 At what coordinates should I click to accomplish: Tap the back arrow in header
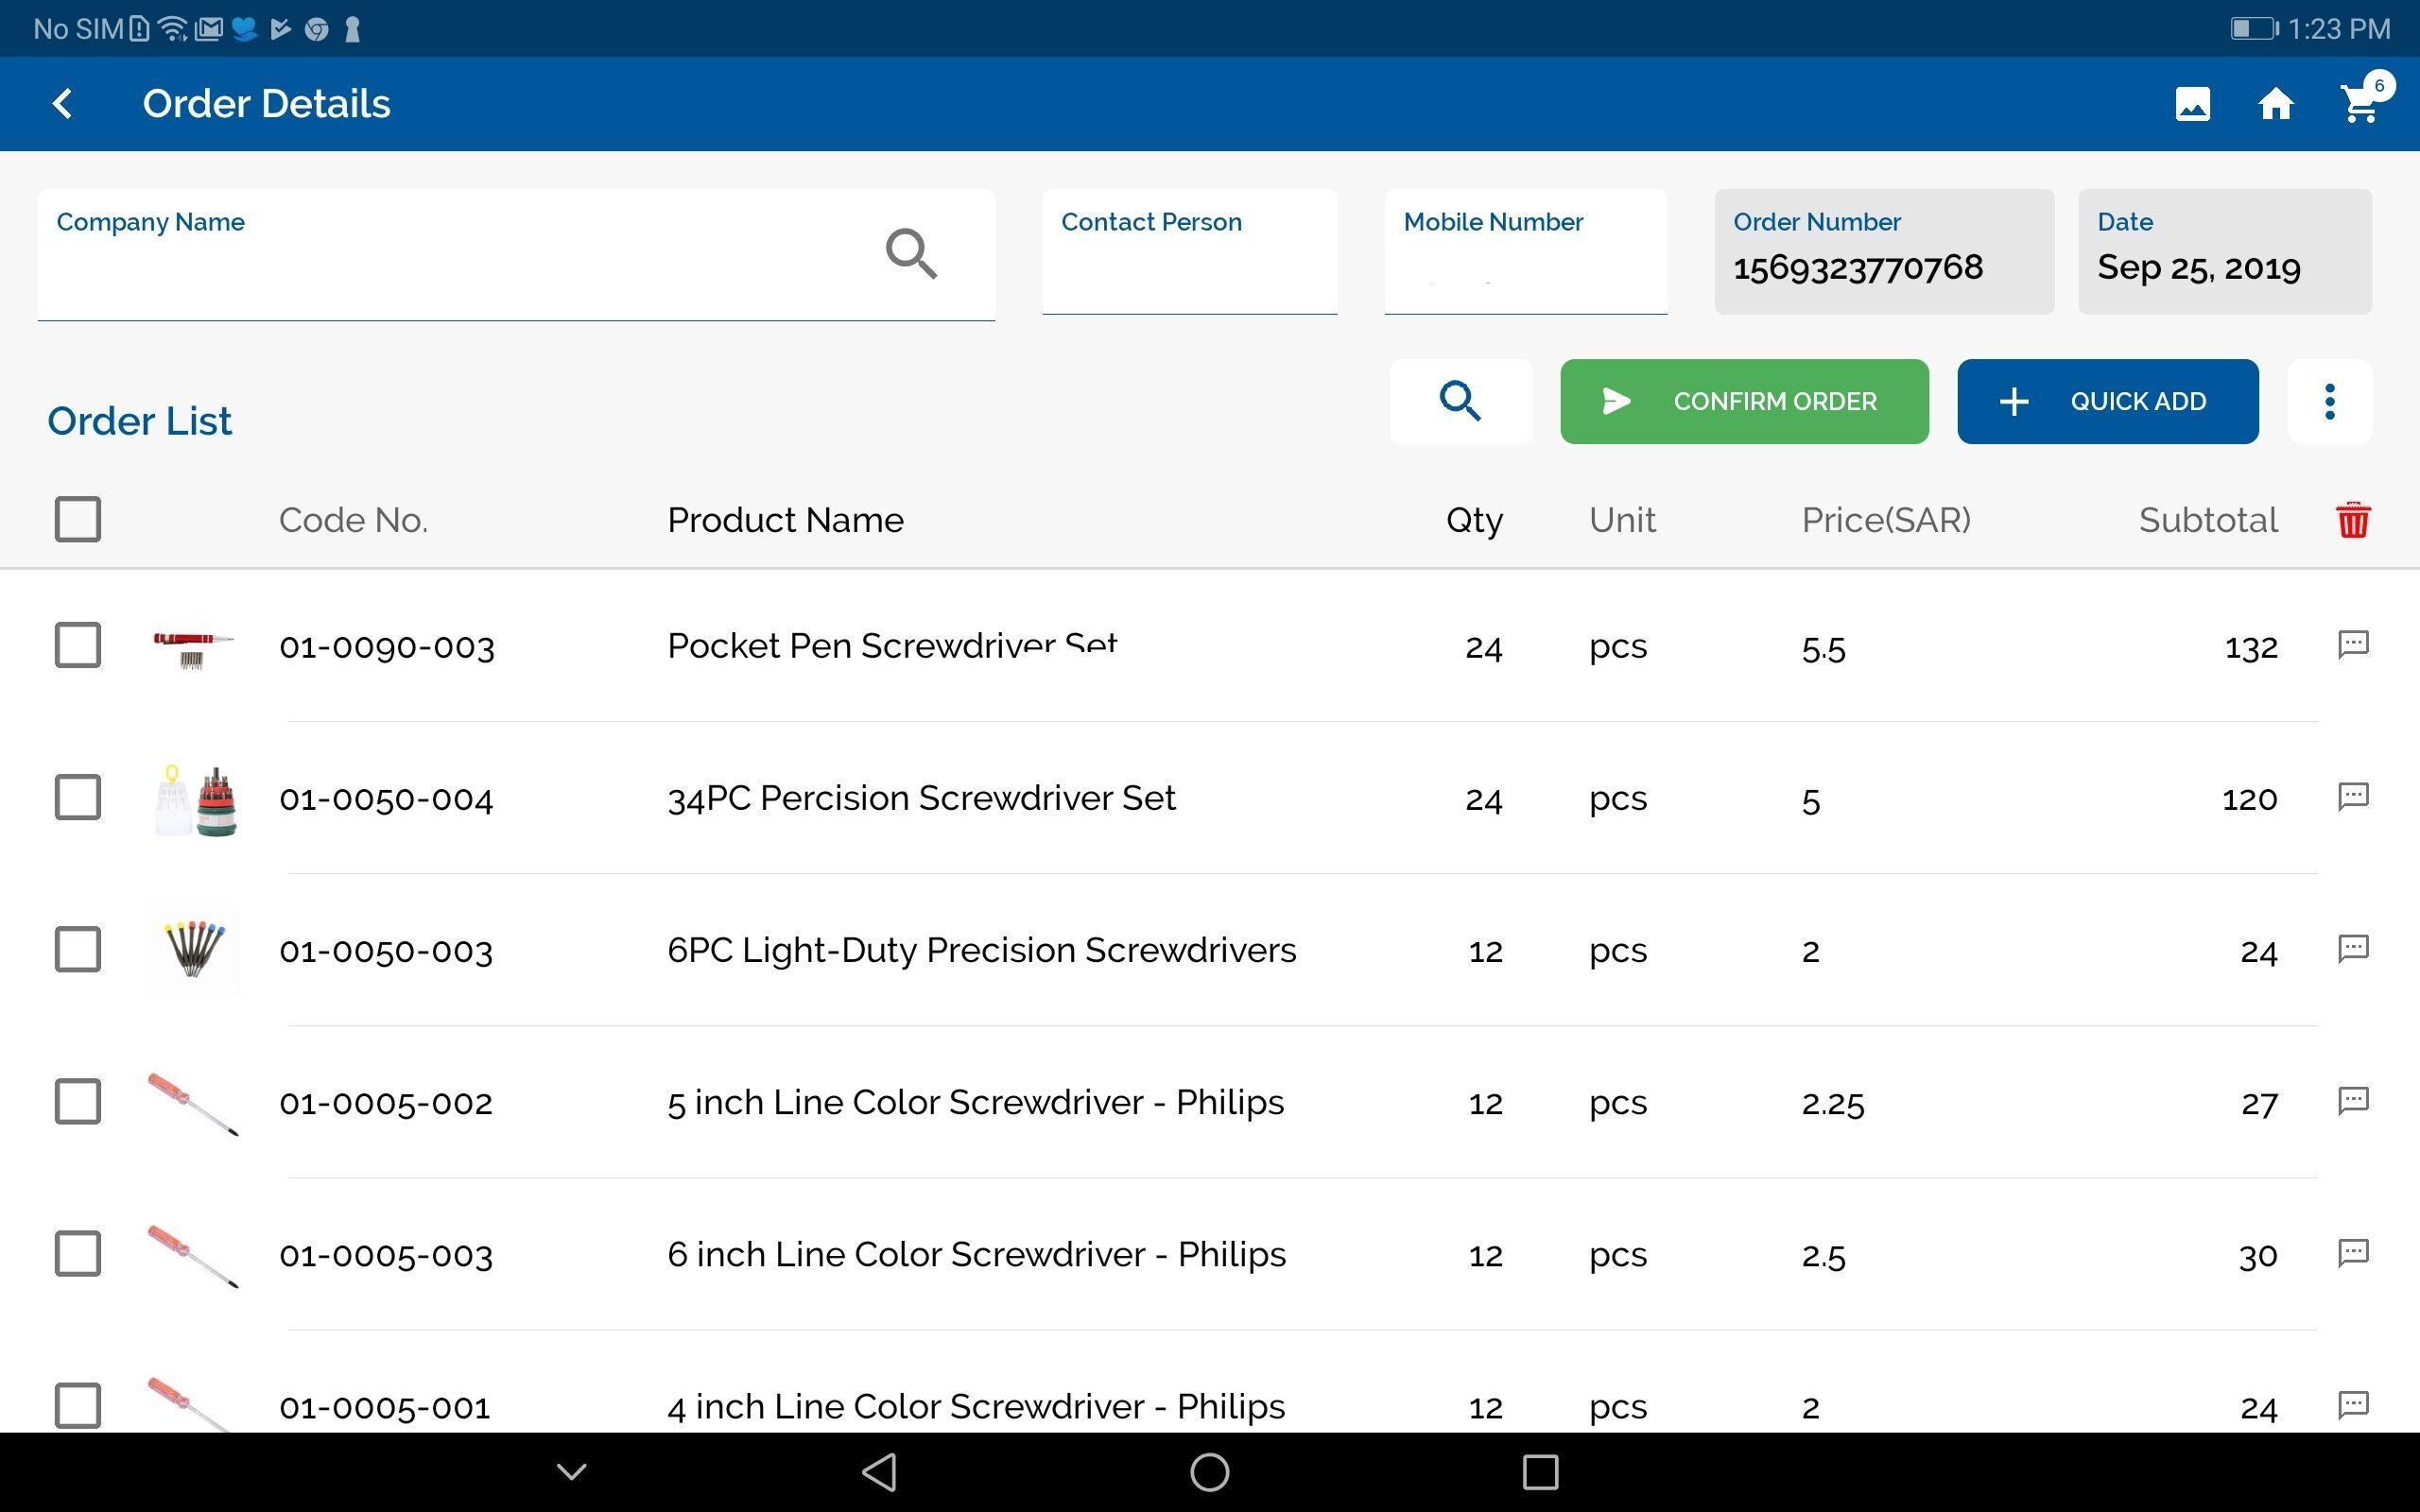tap(62, 104)
